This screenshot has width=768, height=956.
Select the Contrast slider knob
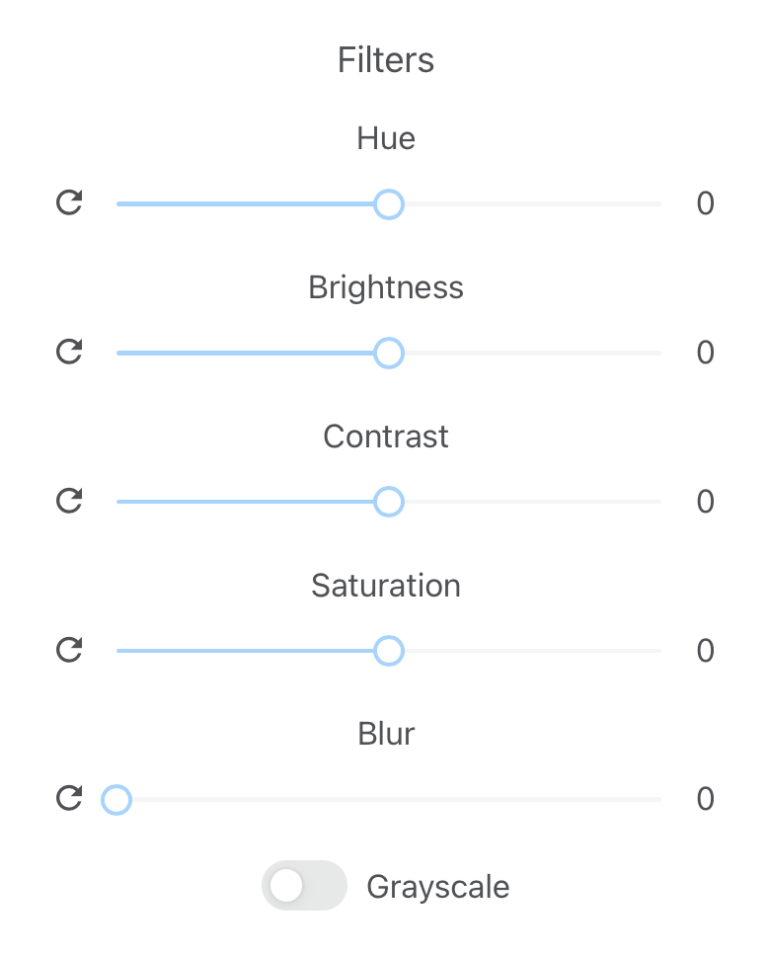tap(388, 502)
